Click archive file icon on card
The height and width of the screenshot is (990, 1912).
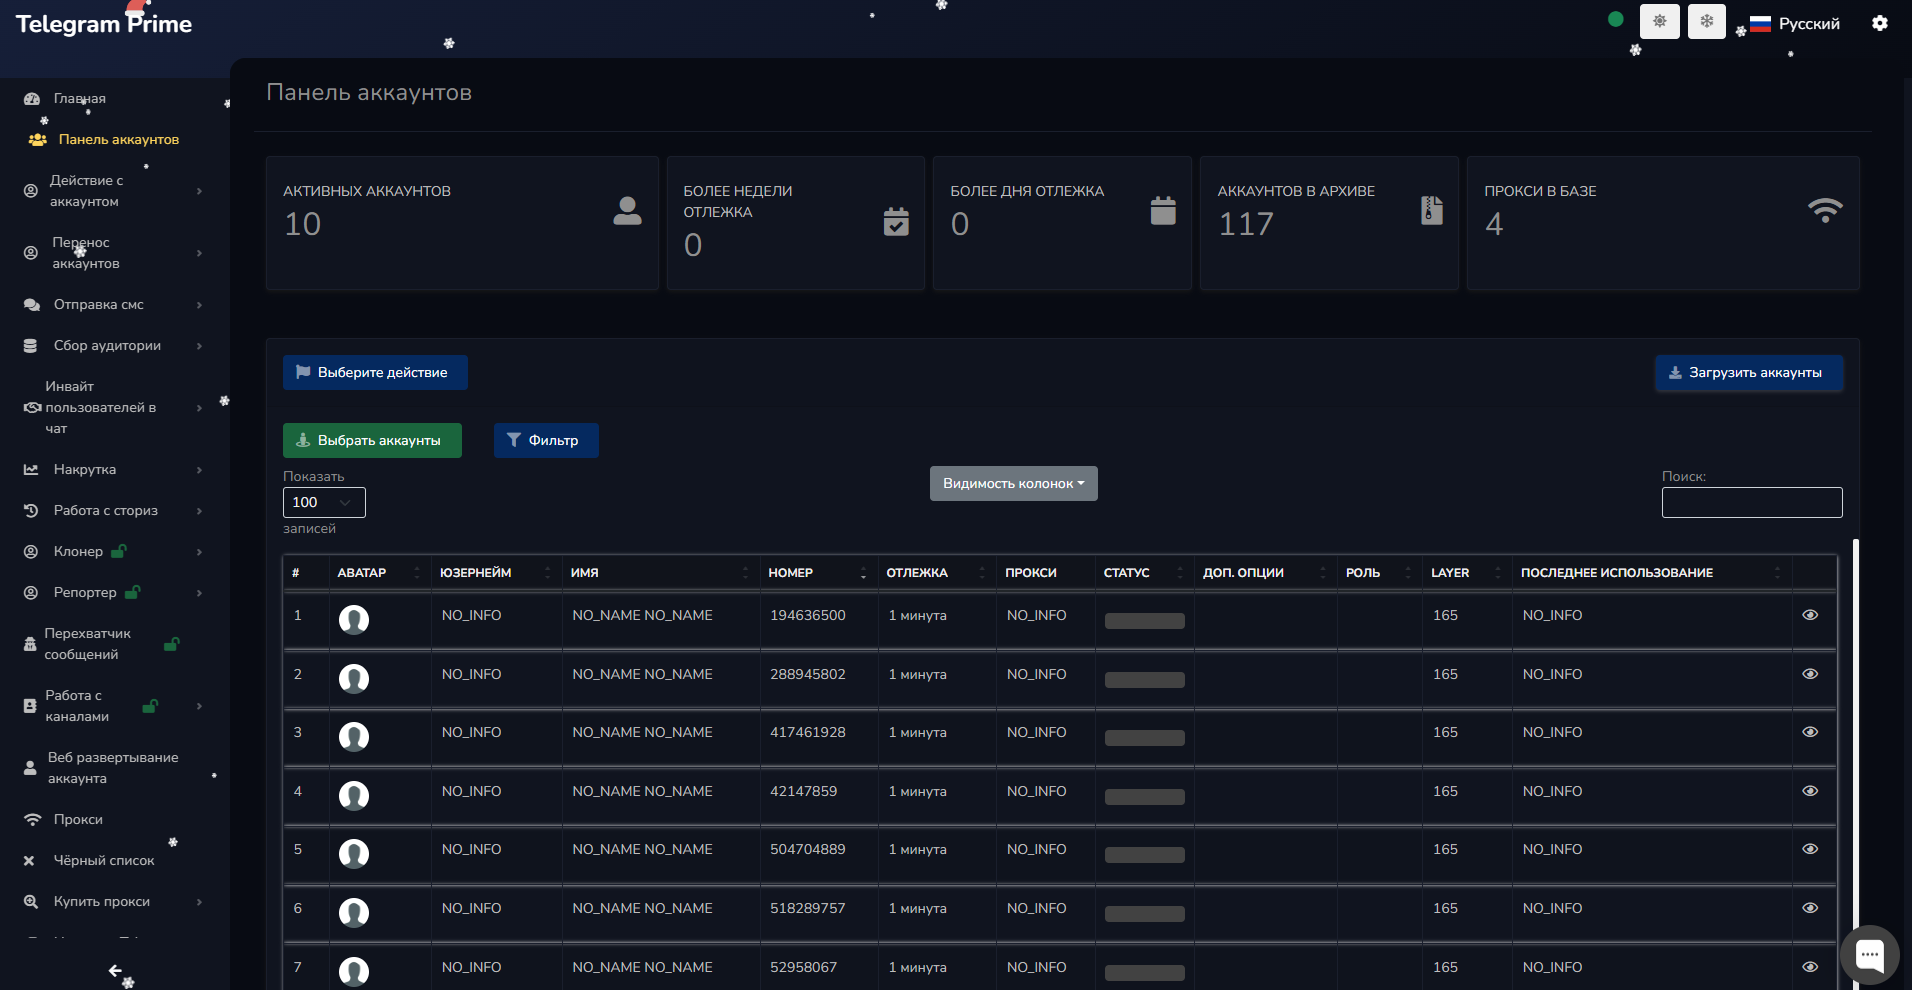pos(1432,211)
